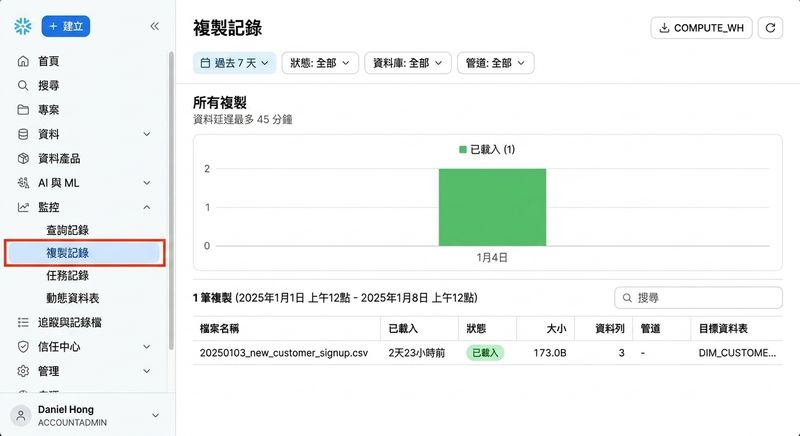Open the Daniel Hong account menu chevron
The height and width of the screenshot is (436, 800).
[156, 416]
